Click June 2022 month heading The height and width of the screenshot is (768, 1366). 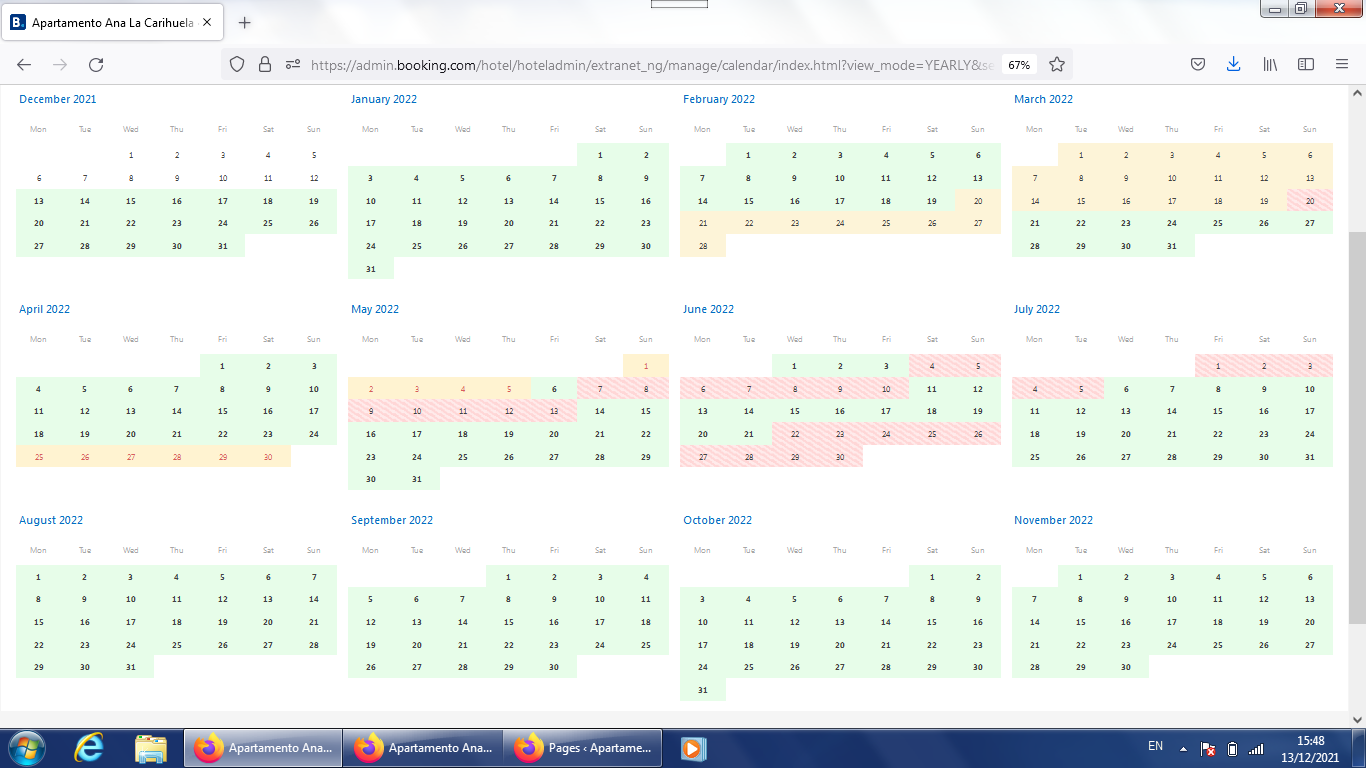708,309
